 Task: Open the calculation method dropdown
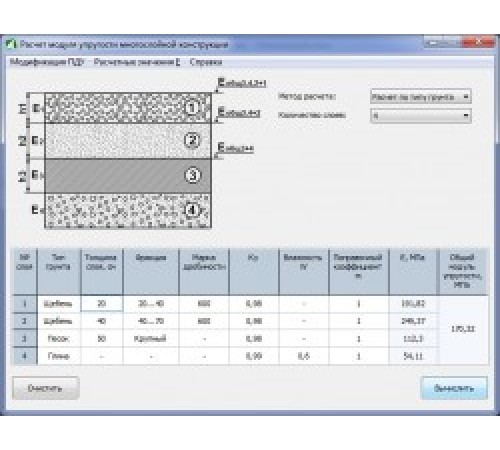click(x=421, y=97)
